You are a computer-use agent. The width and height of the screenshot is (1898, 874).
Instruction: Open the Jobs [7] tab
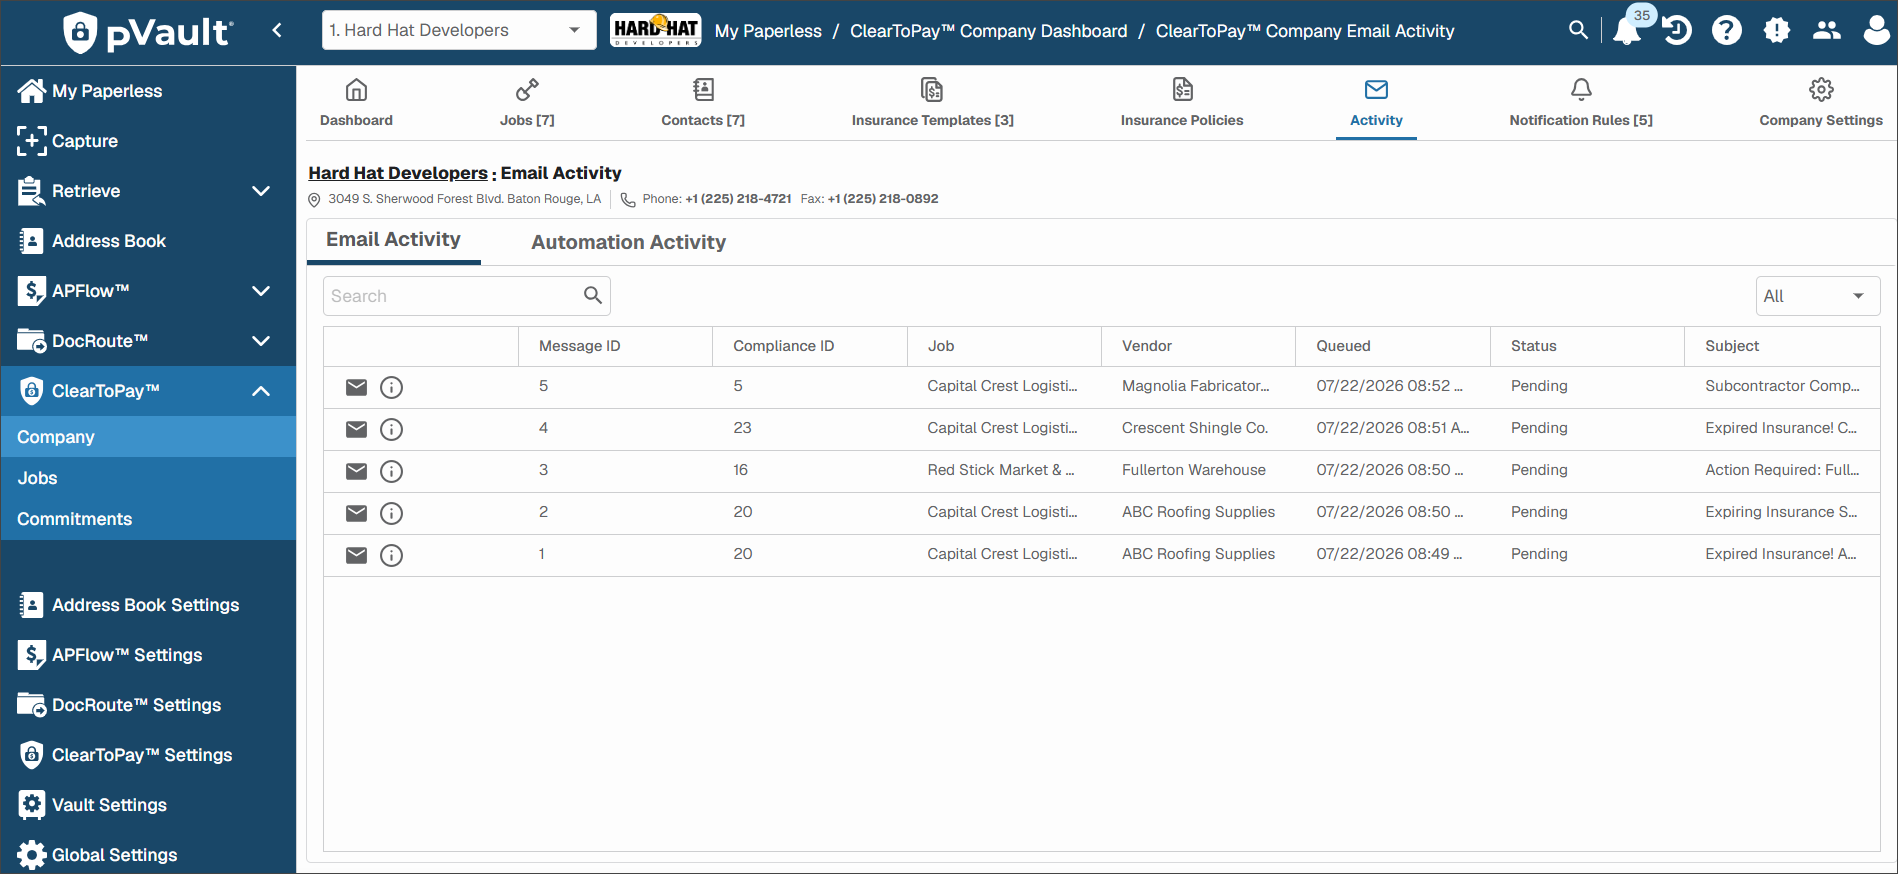527,103
